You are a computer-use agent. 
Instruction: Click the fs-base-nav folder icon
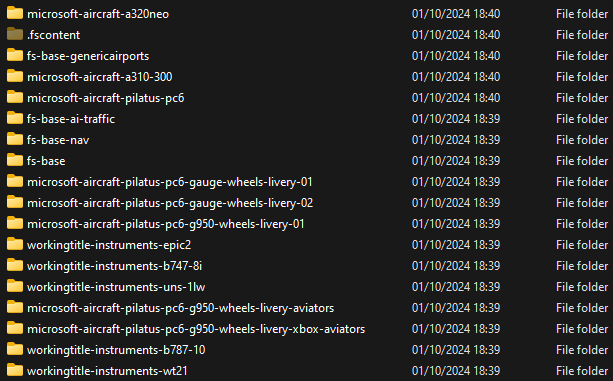[15, 140]
